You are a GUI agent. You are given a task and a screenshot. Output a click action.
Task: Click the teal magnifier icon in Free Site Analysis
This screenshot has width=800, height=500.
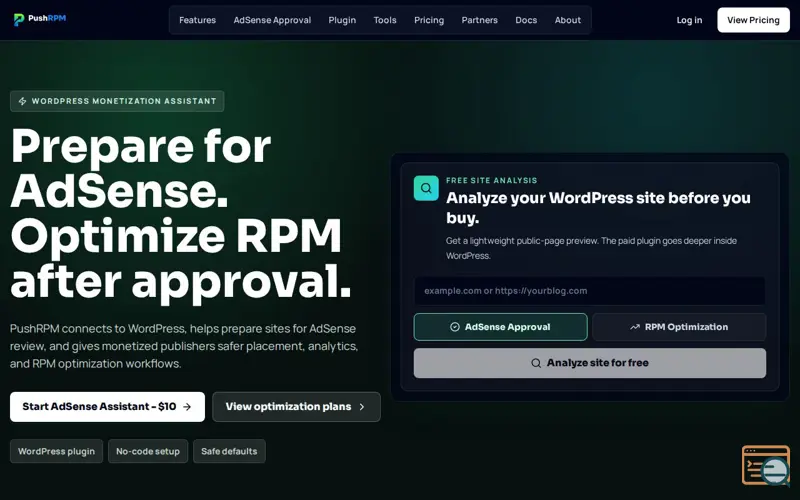(x=426, y=188)
